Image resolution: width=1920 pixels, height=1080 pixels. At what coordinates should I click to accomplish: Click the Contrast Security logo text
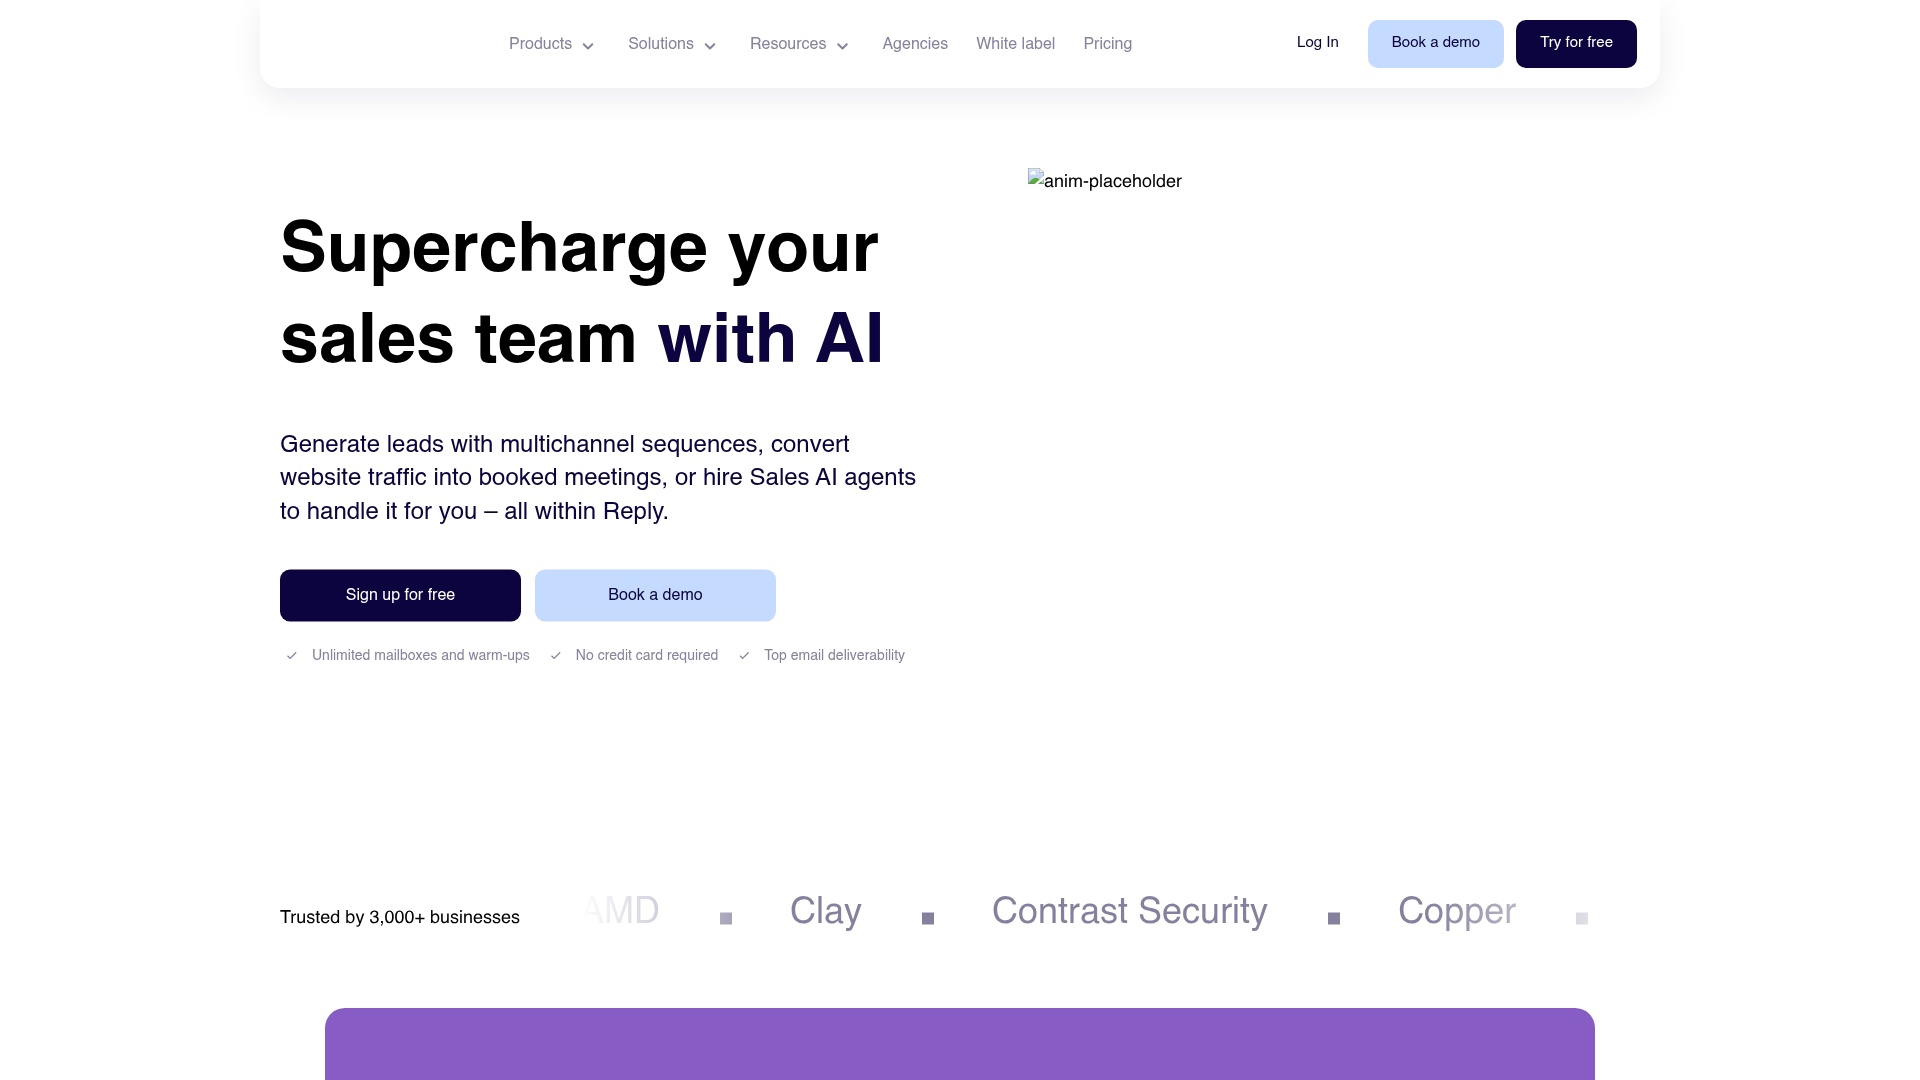click(1129, 912)
